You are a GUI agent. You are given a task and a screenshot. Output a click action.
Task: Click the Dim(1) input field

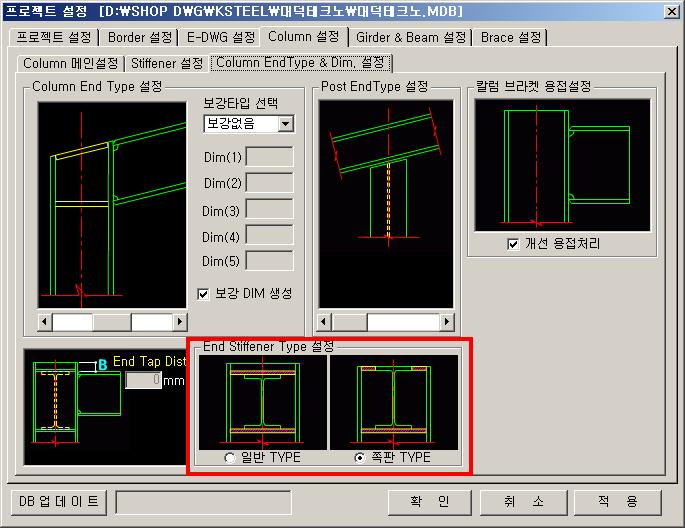point(269,156)
